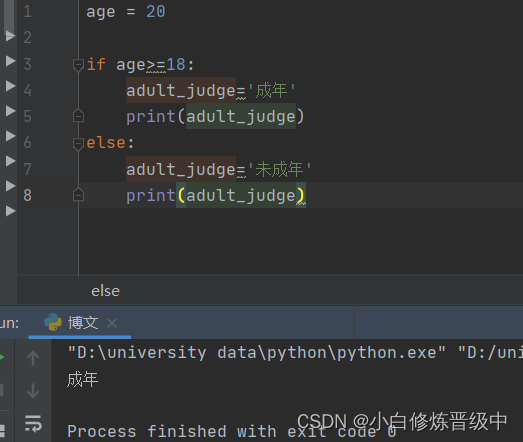The height and width of the screenshot is (442, 523).
Task: Click line number 1 in gutter
Action: point(27,12)
